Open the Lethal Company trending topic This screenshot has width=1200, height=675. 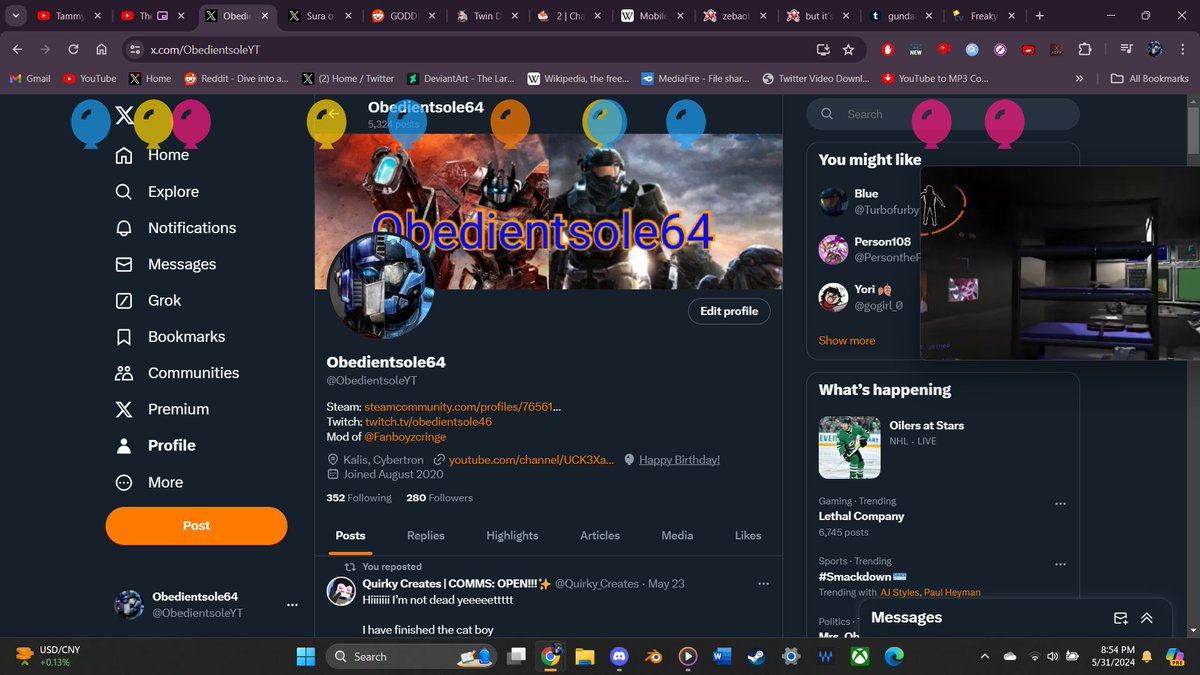point(861,516)
